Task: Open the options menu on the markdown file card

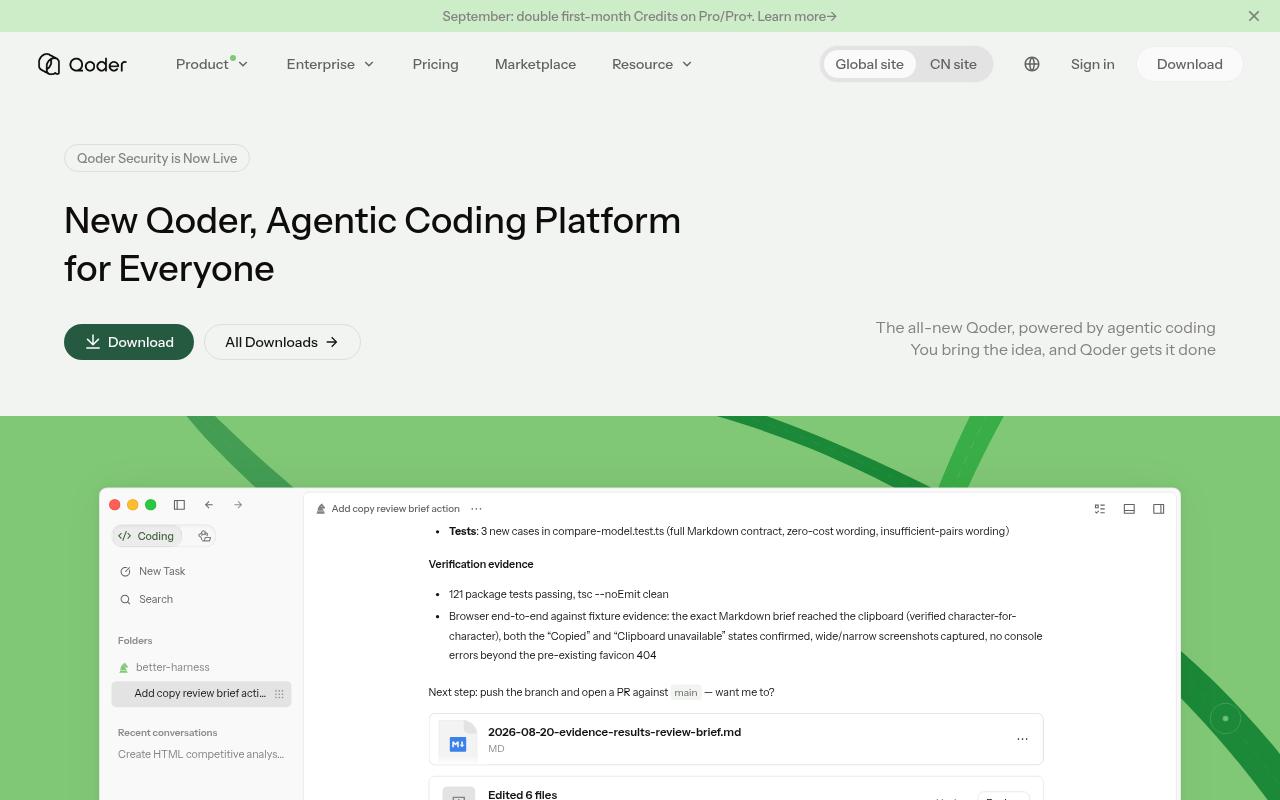Action: coord(1022,739)
